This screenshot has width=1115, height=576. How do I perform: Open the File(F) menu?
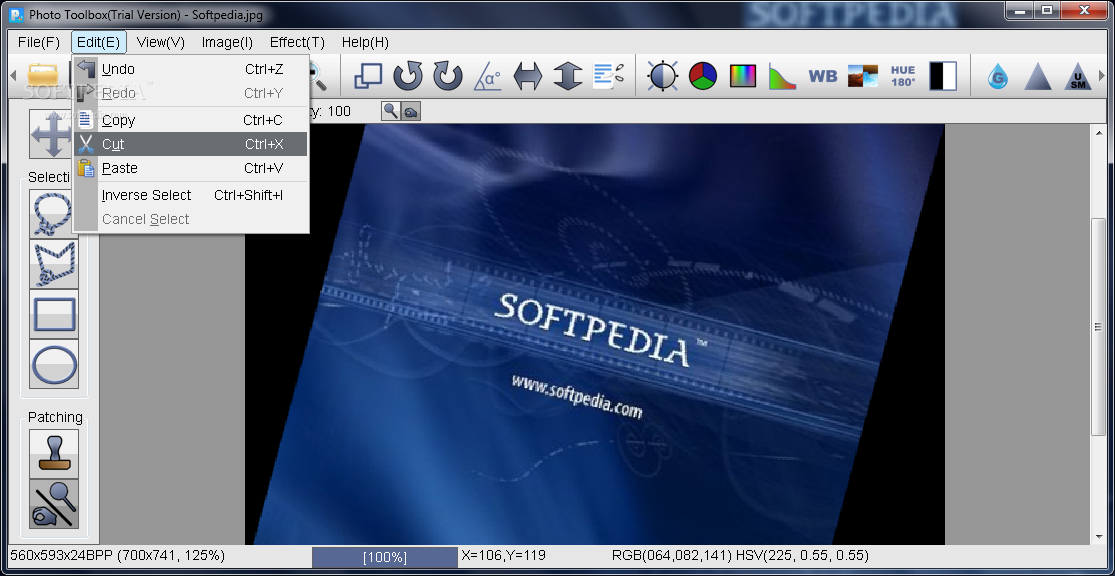tap(38, 42)
